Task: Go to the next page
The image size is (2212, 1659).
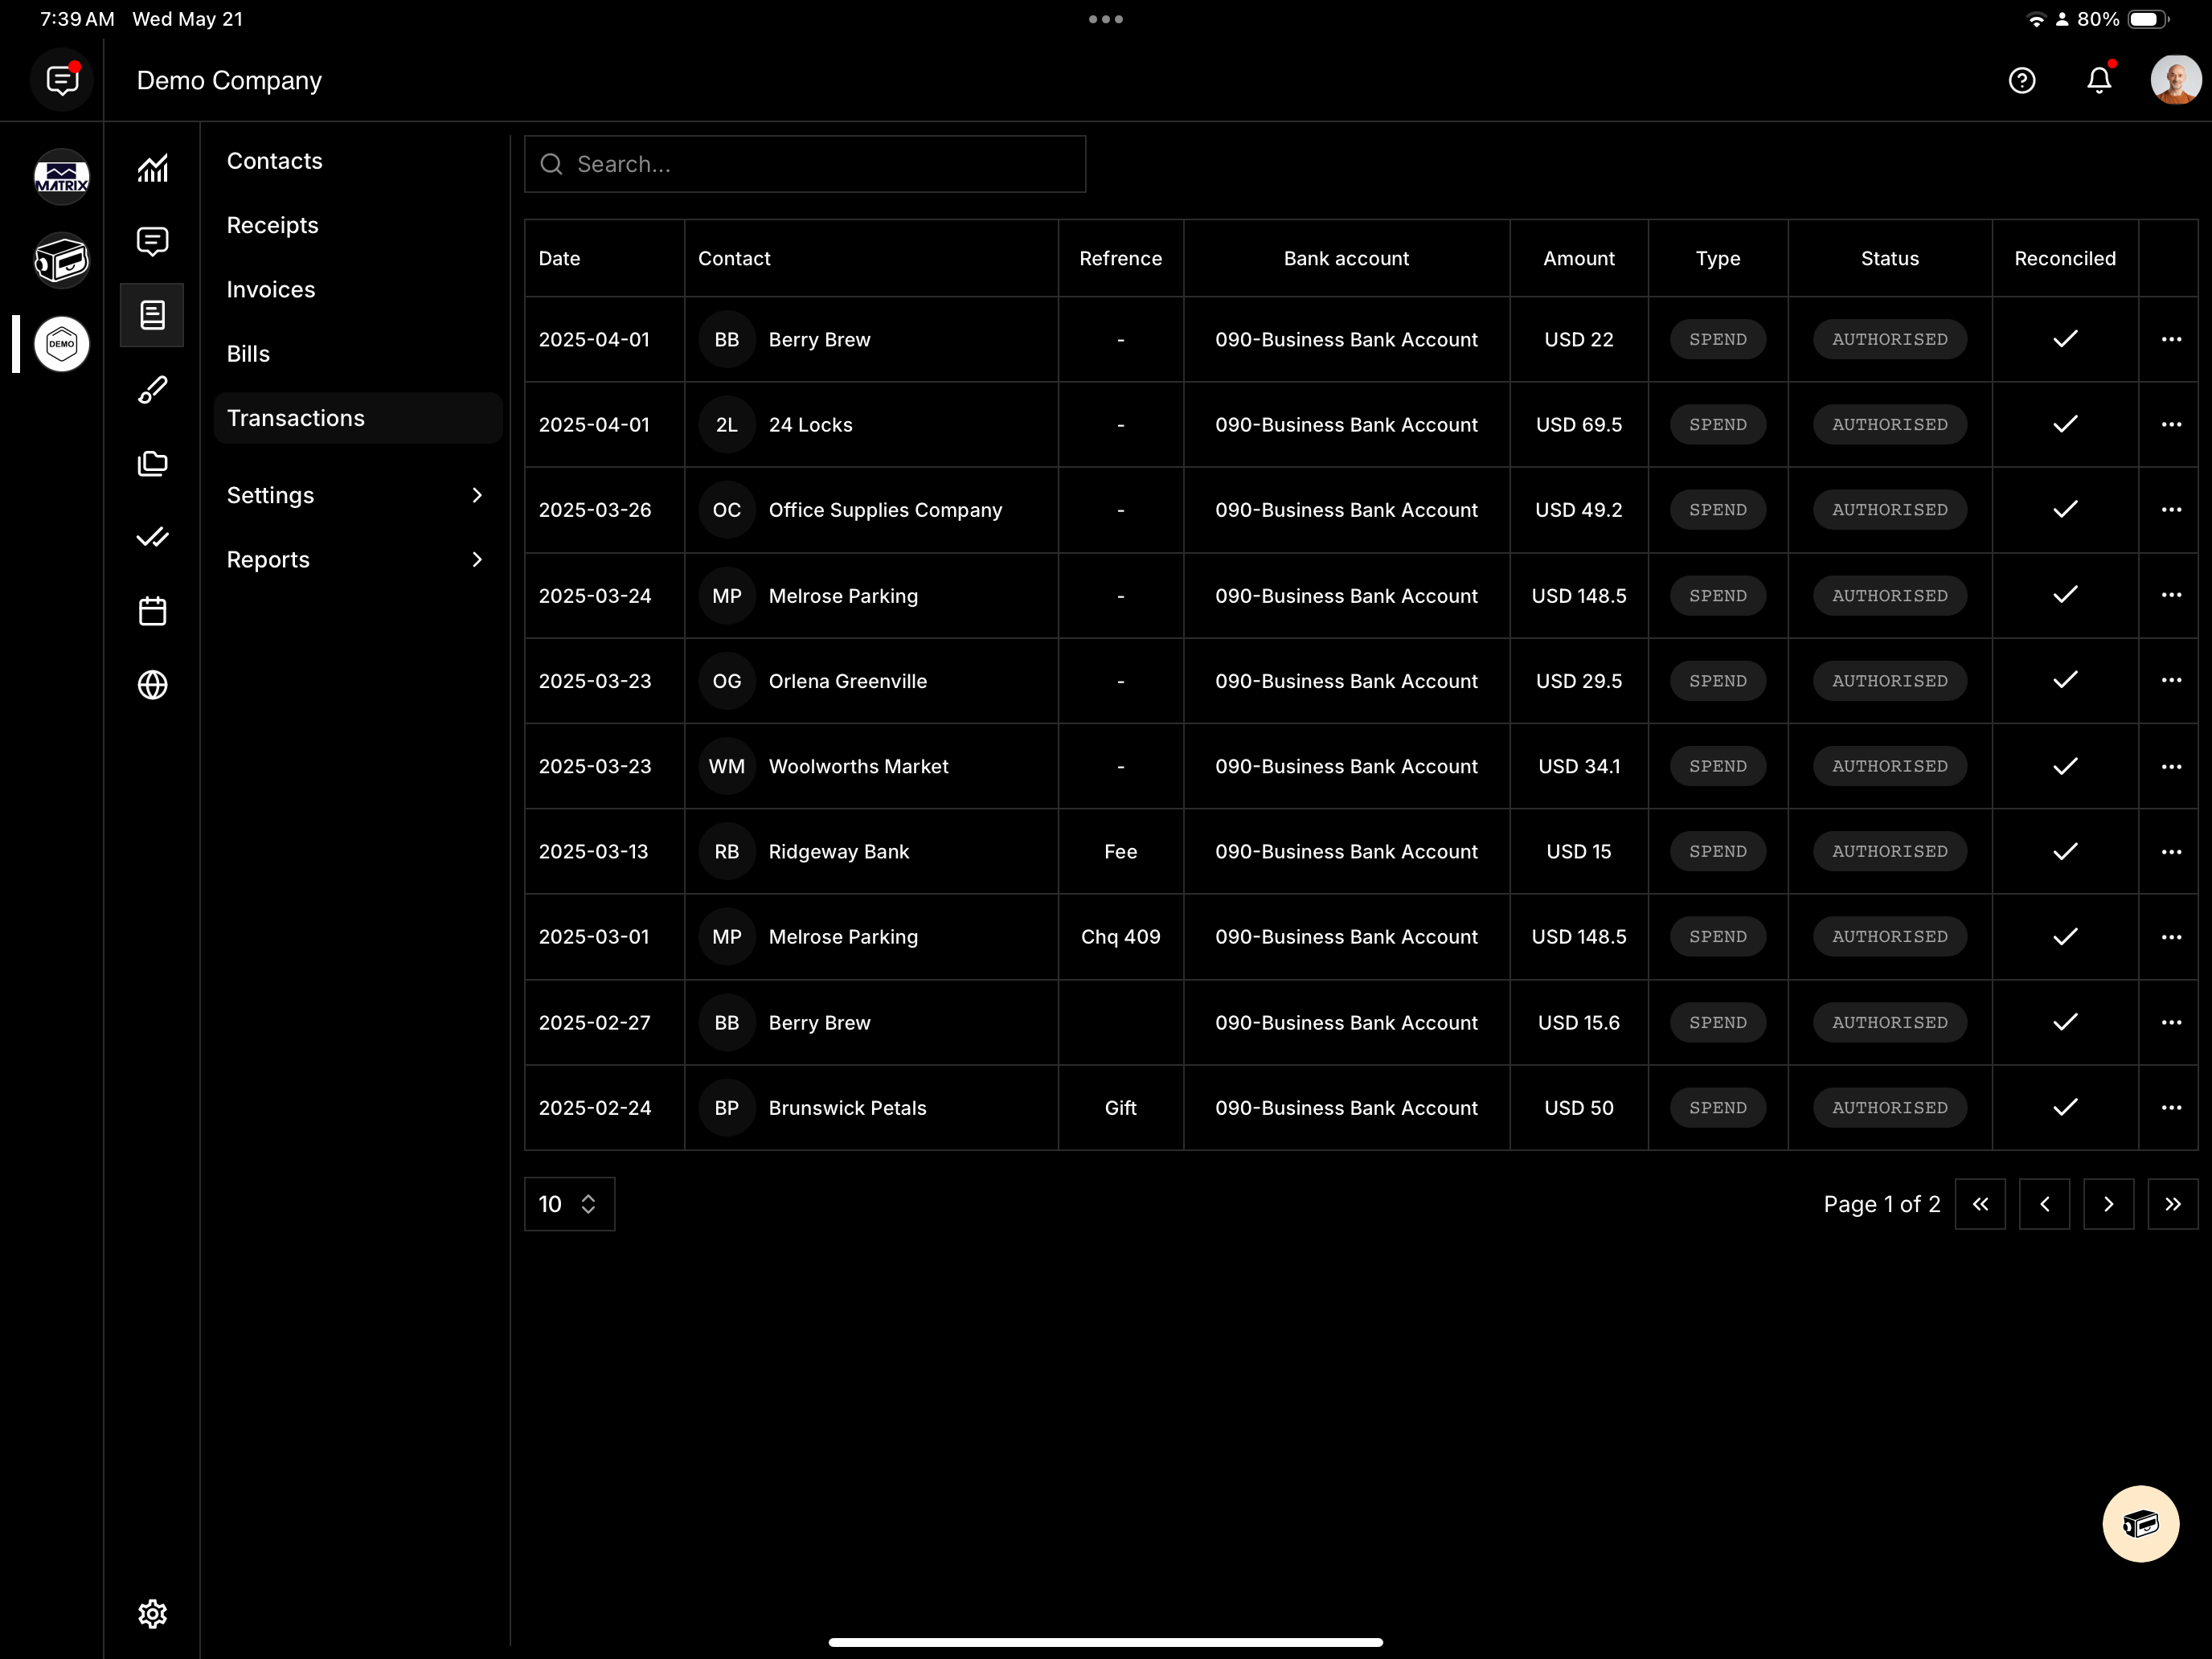Action: 2108,1203
